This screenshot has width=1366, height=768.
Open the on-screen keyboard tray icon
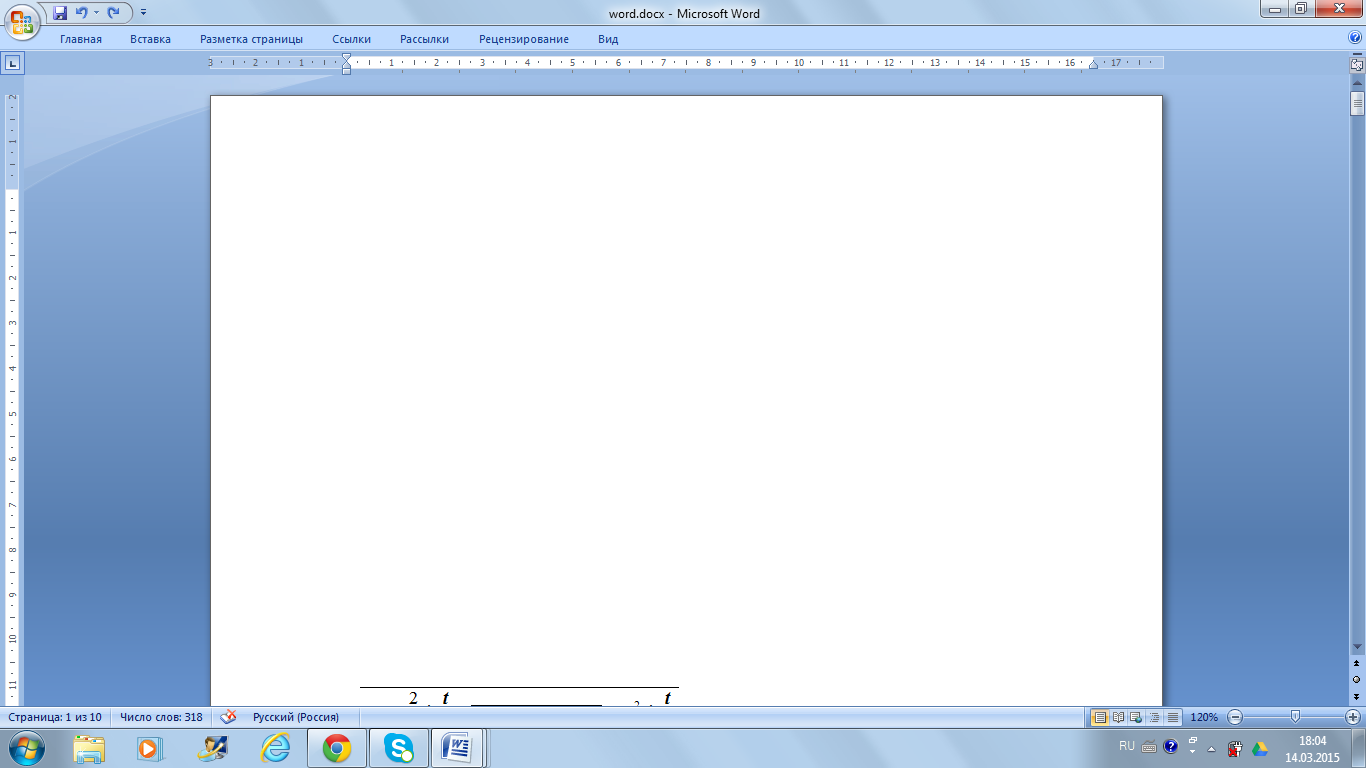click(1149, 746)
